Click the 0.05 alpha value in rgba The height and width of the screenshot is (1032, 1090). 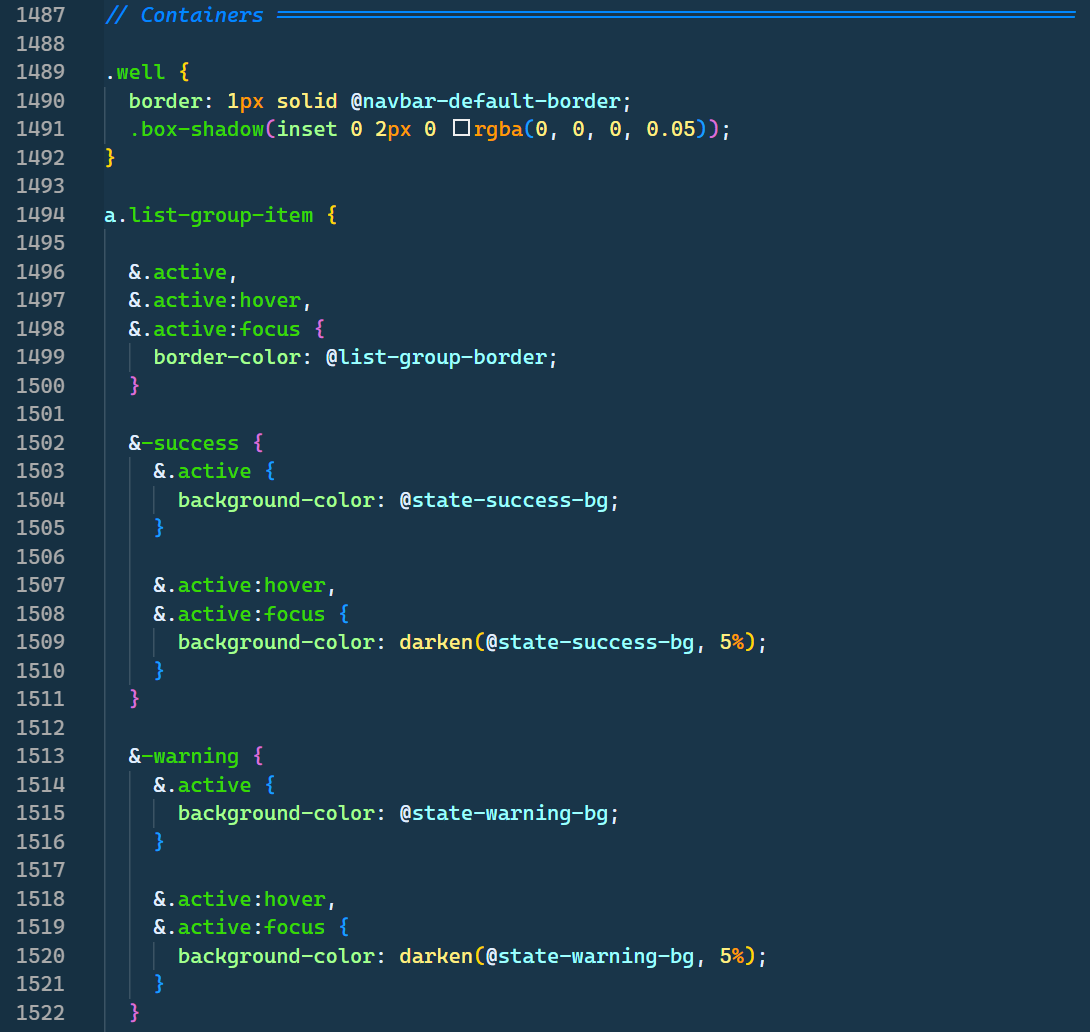[670, 129]
